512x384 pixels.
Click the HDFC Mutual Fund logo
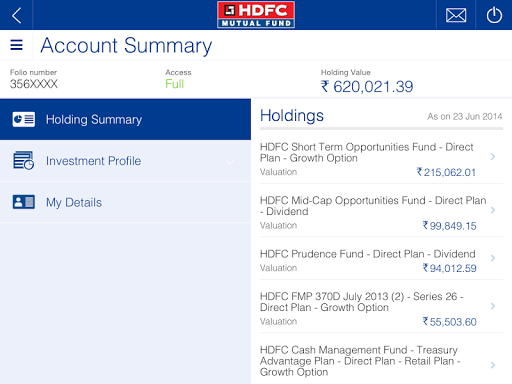[x=256, y=15]
